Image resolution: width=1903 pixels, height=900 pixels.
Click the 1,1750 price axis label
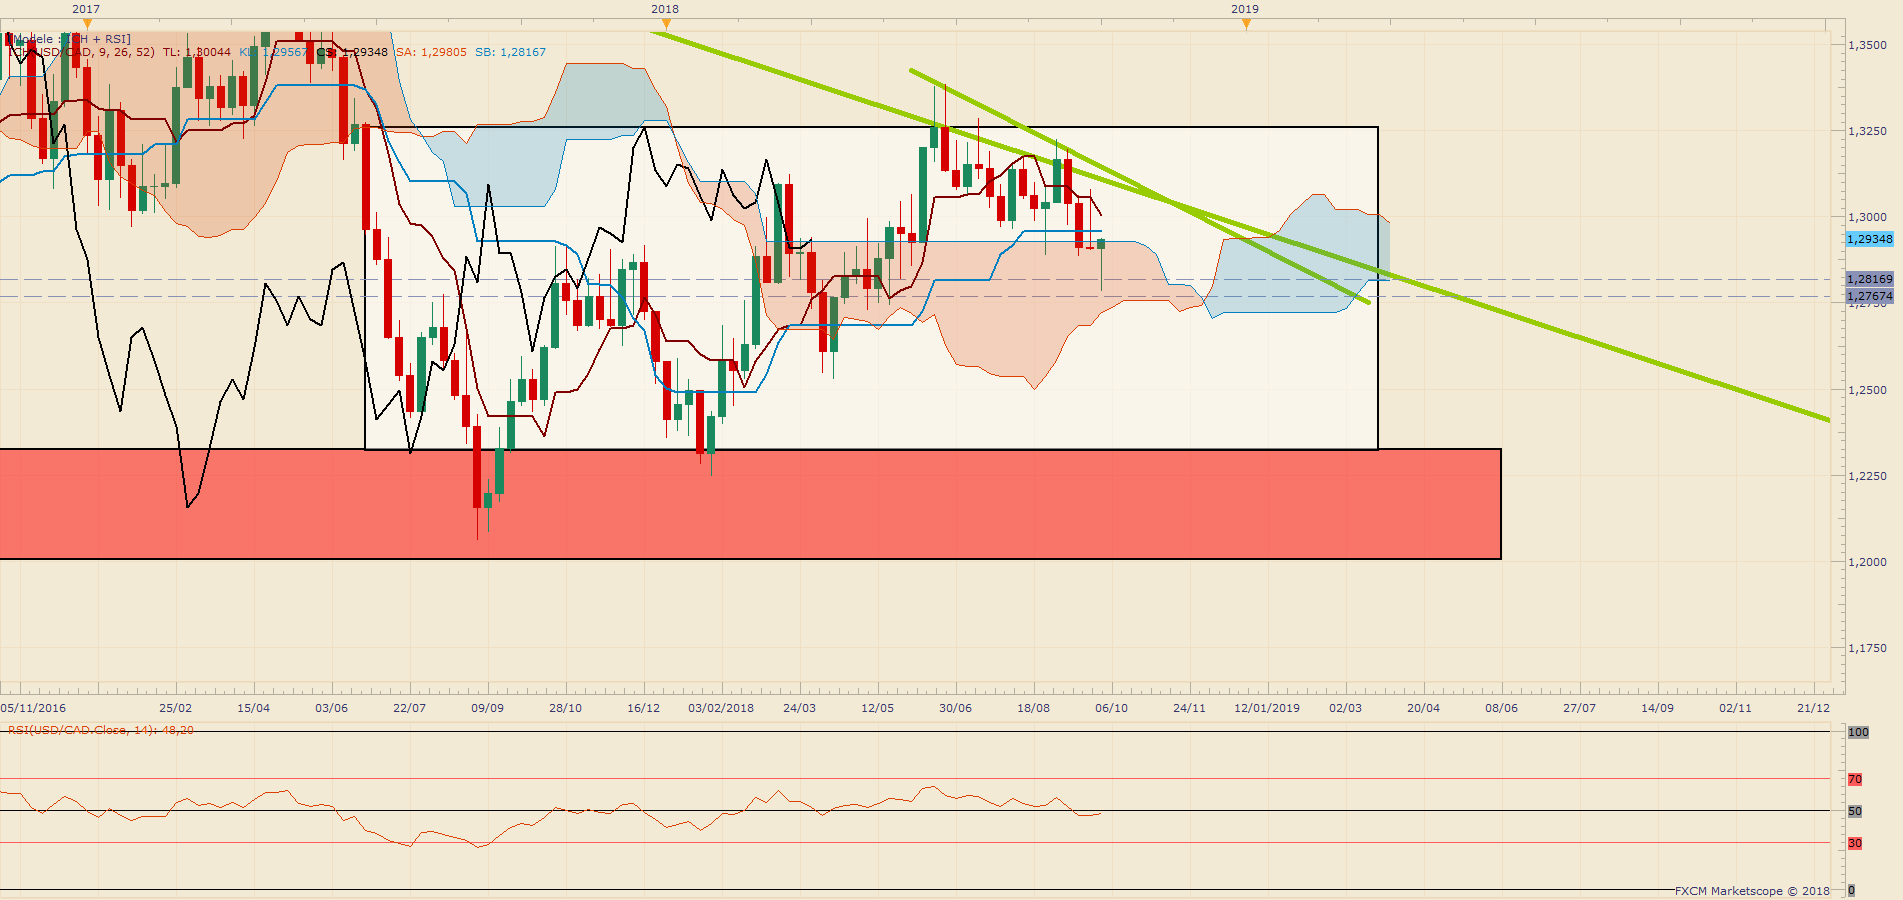pos(1867,648)
